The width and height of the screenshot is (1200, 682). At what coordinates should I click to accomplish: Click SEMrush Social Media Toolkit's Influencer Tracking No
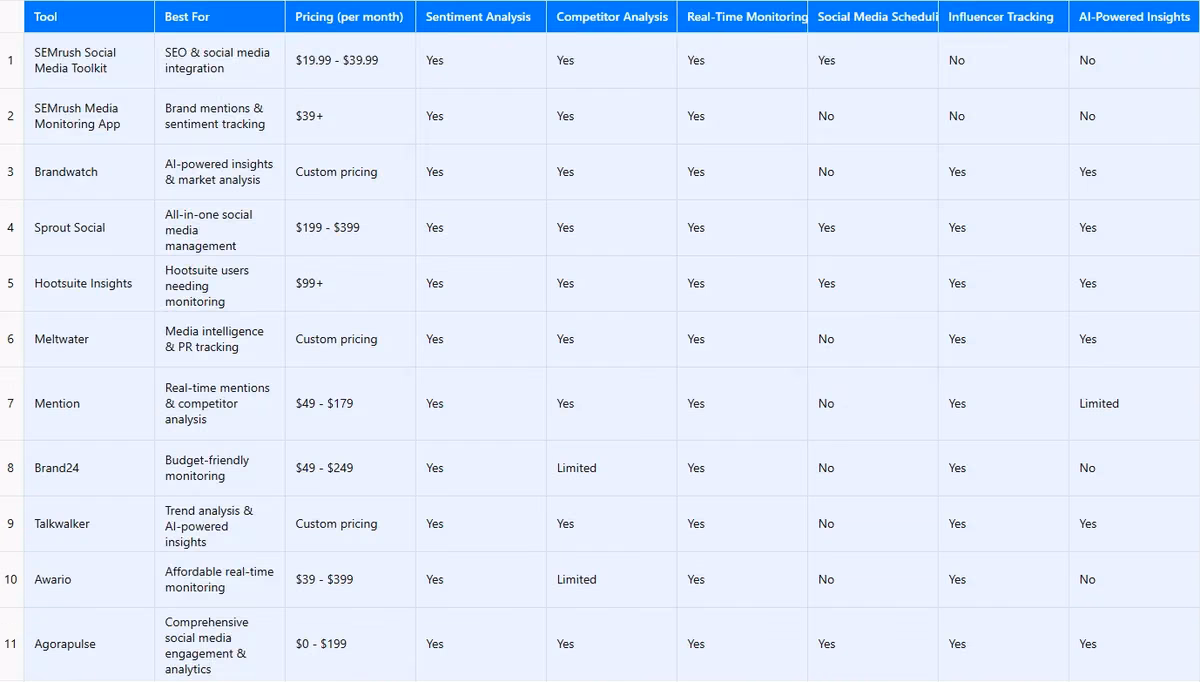pyautogui.click(x=1003, y=60)
